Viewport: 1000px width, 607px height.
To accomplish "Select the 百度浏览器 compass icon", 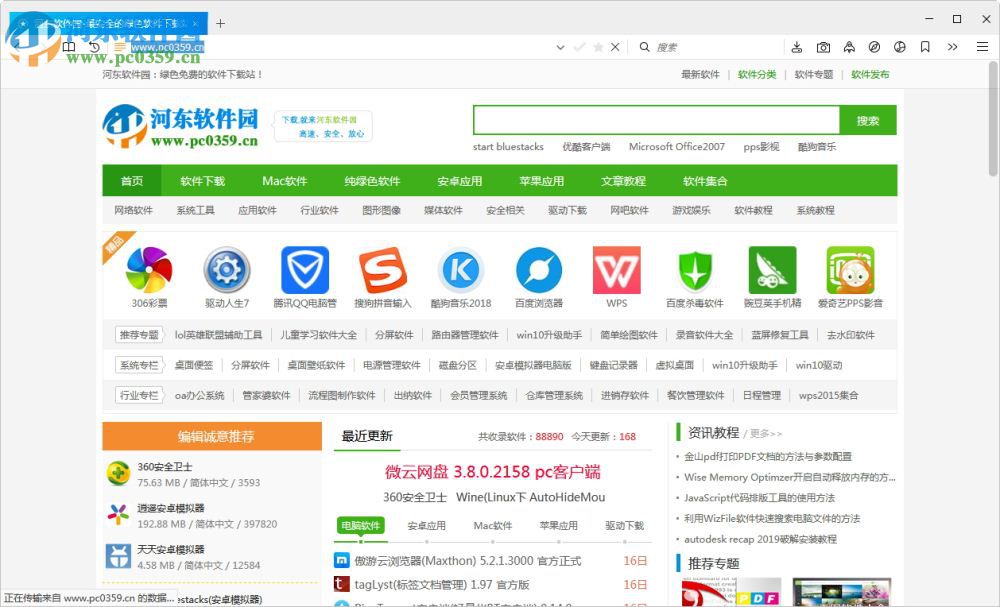I will coord(538,271).
